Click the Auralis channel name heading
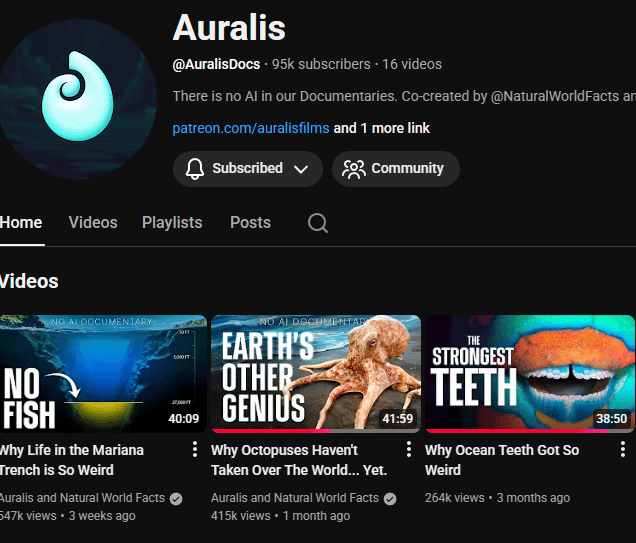This screenshot has height=543, width=636. coord(229,28)
